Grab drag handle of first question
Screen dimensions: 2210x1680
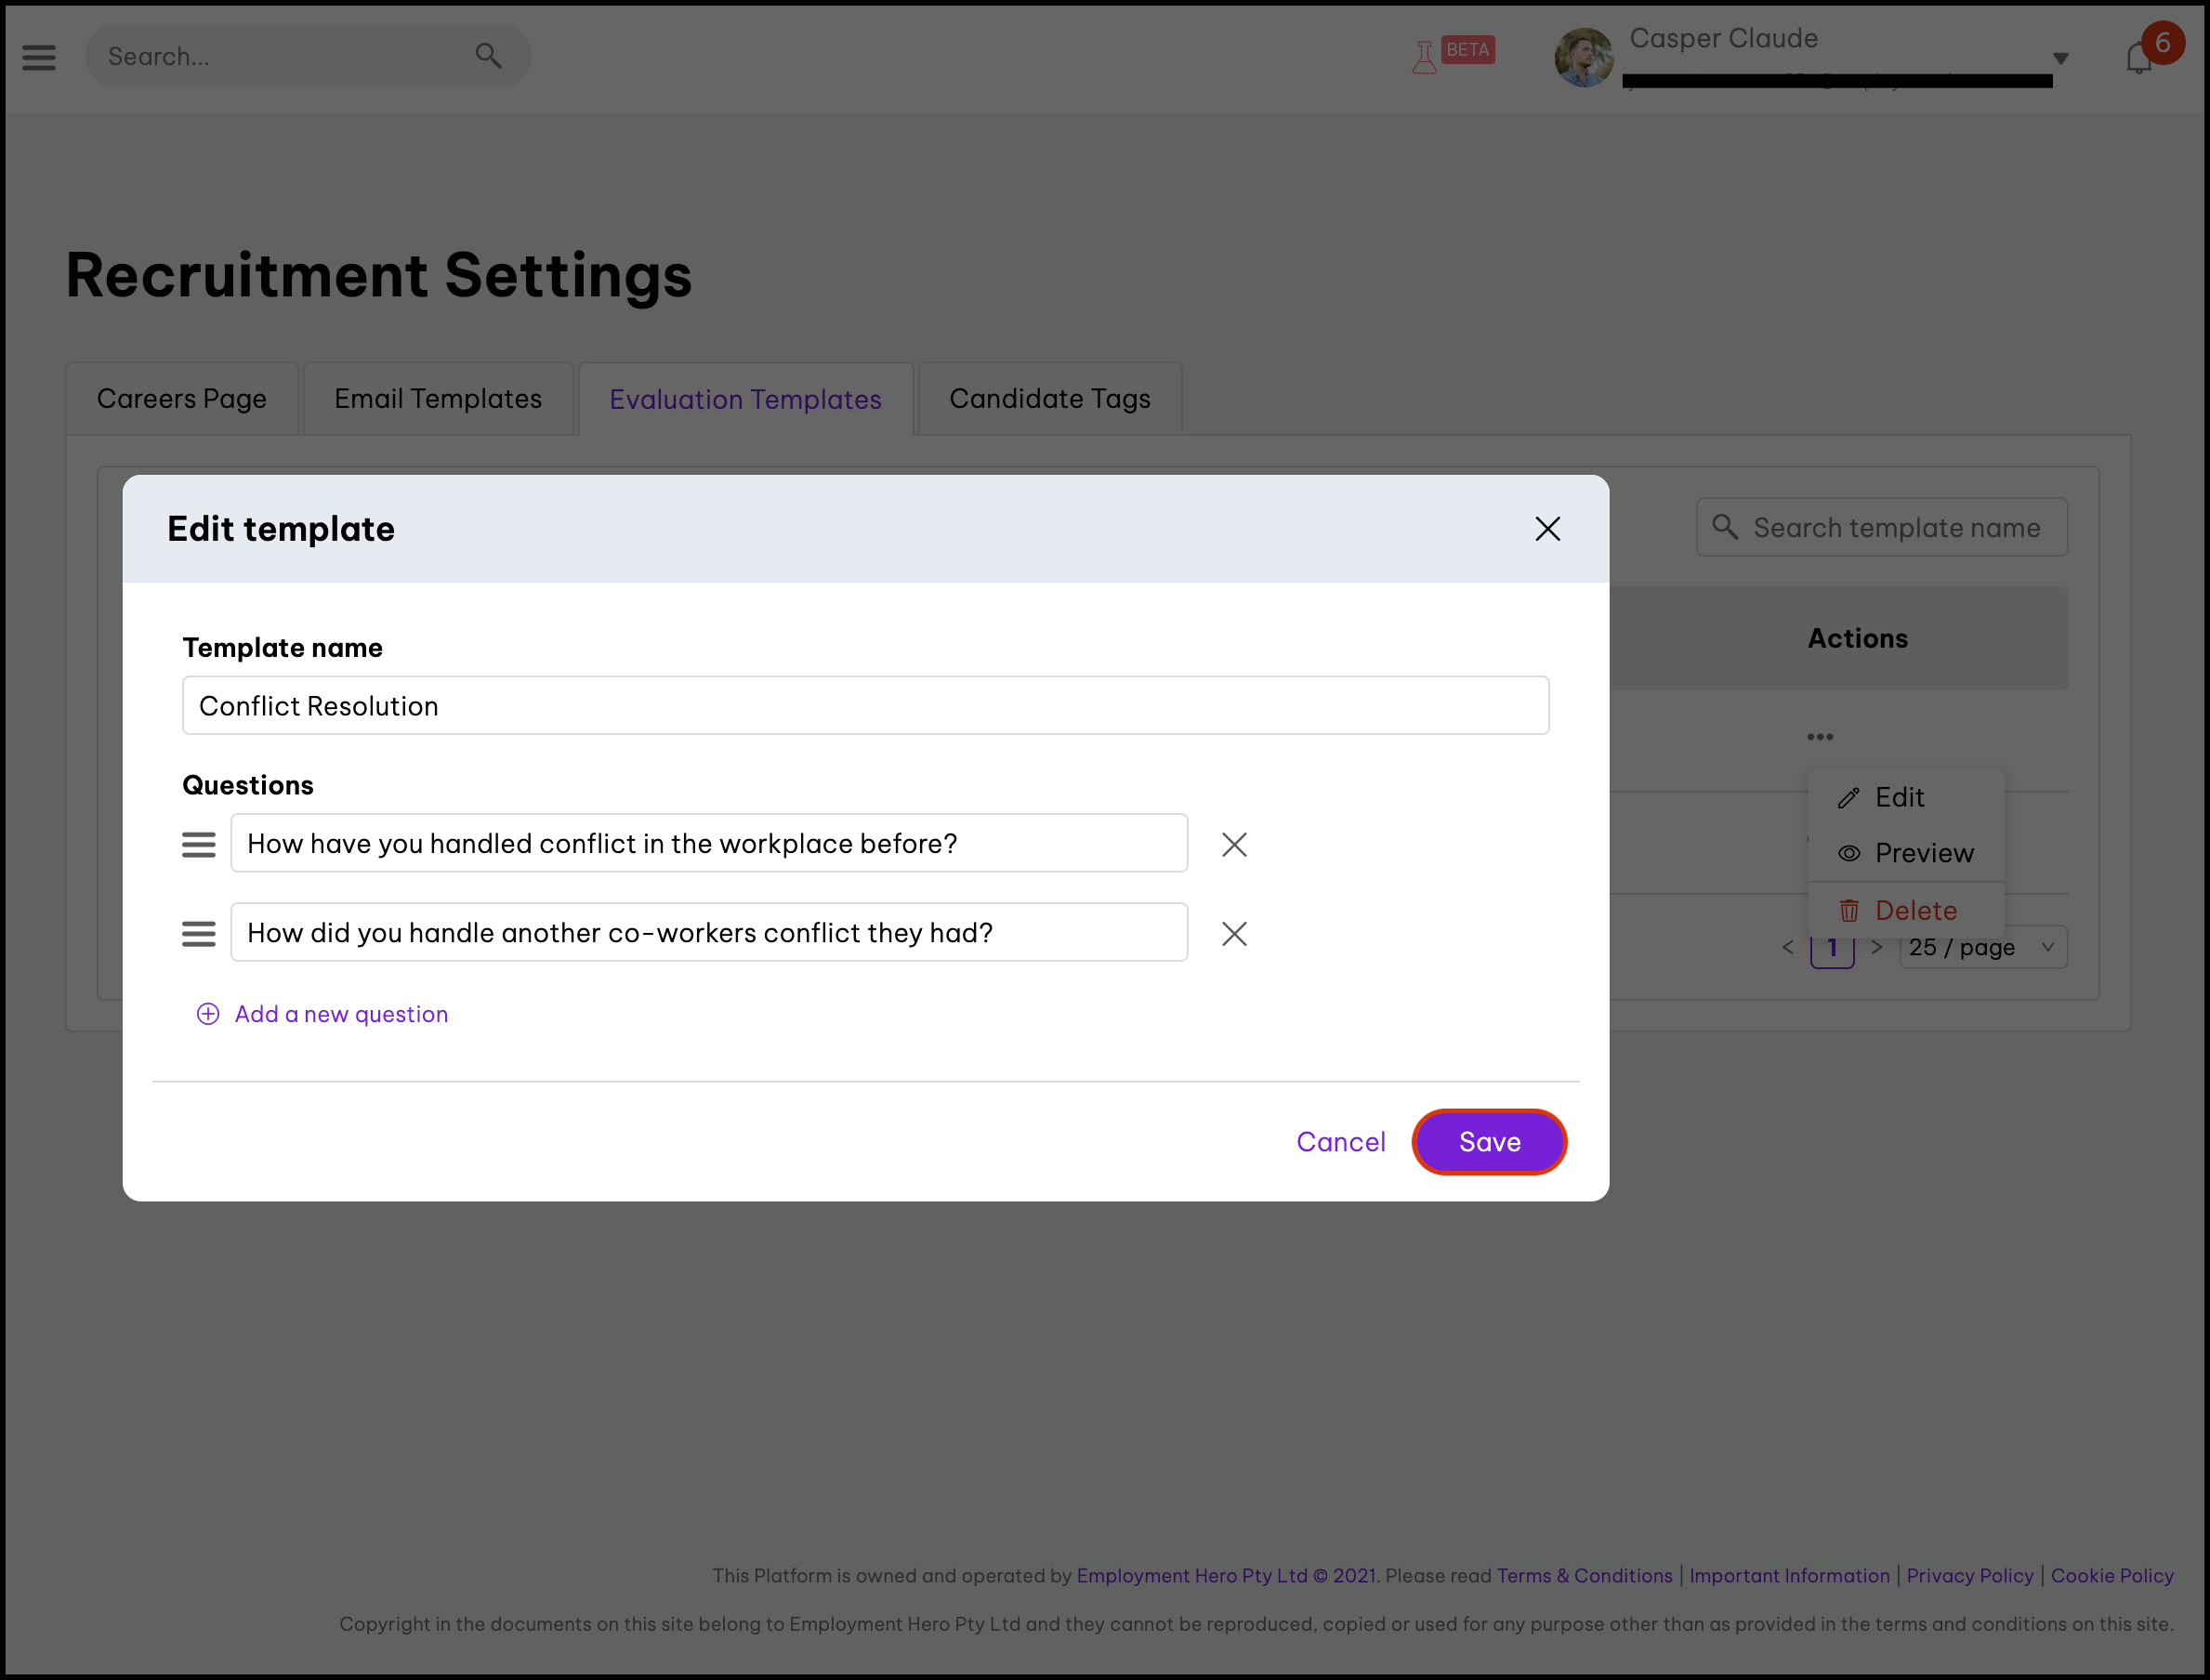pyautogui.click(x=198, y=845)
